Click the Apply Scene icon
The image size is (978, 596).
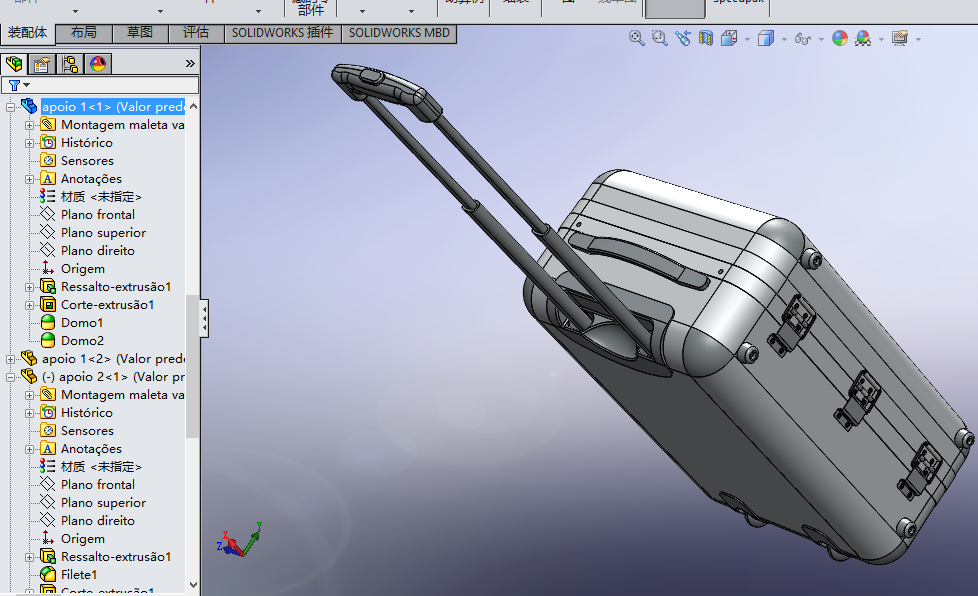[x=863, y=39]
